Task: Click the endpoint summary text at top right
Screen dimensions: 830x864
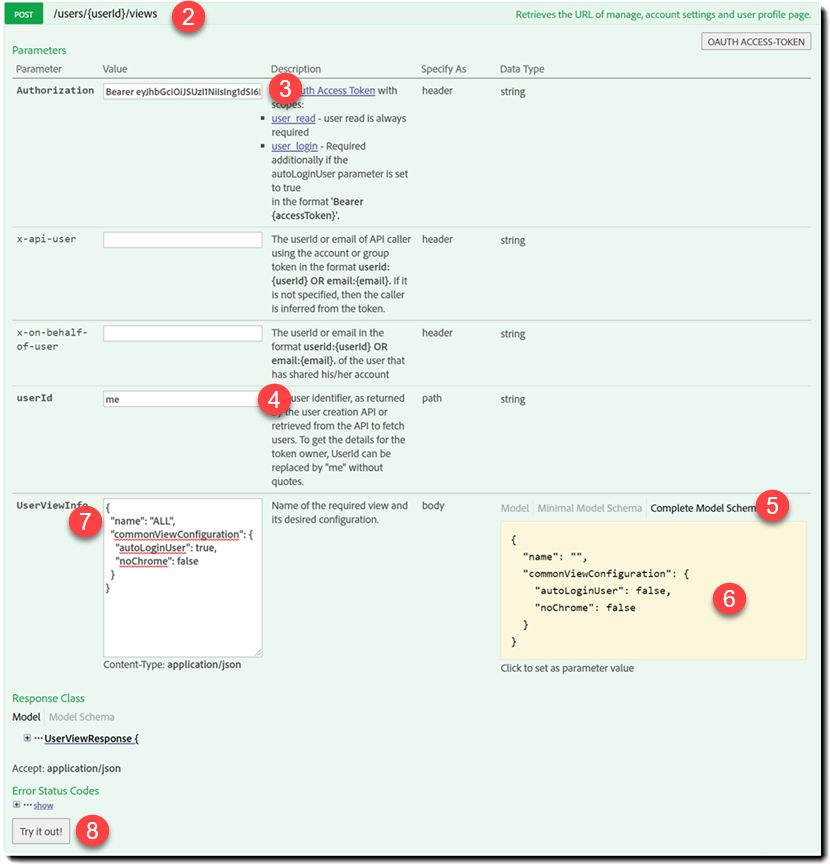Action: click(x=663, y=15)
